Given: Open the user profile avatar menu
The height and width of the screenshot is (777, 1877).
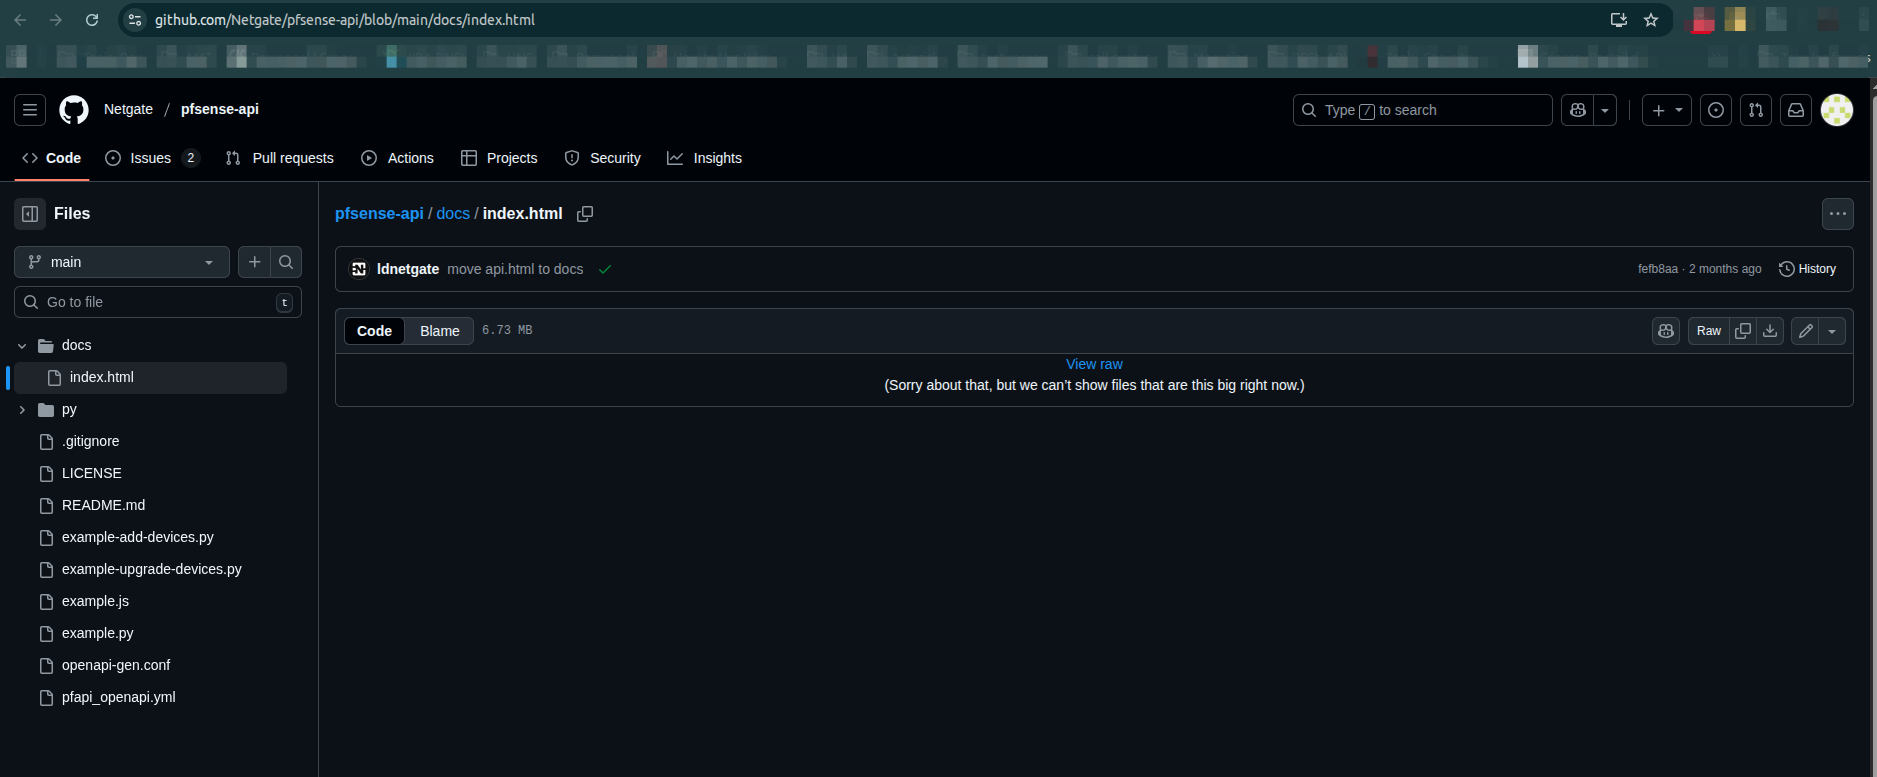Looking at the screenshot, I should pyautogui.click(x=1837, y=110).
